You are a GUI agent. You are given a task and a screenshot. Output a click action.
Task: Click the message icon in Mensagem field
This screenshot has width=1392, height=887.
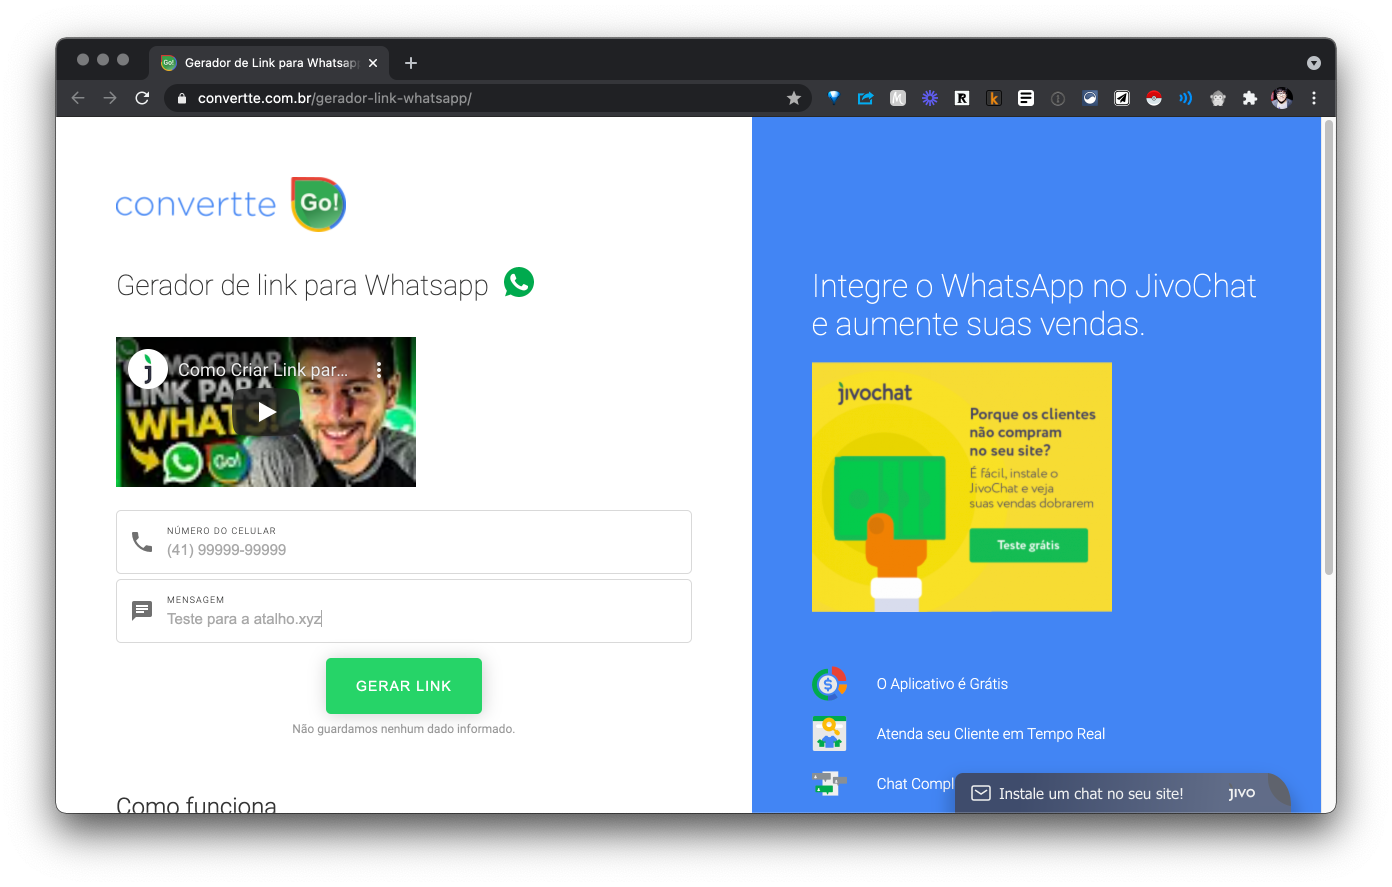[x=142, y=610]
